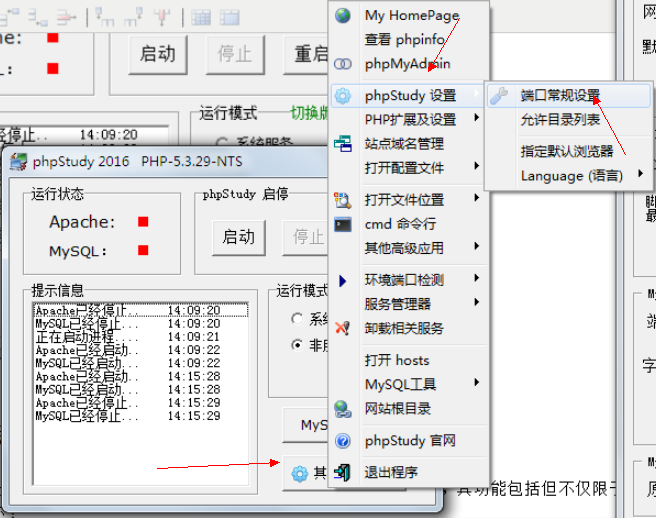Image resolution: width=656 pixels, height=518 pixels.
Task: Click the gear icon on 其他选项 button
Action: (x=300, y=474)
